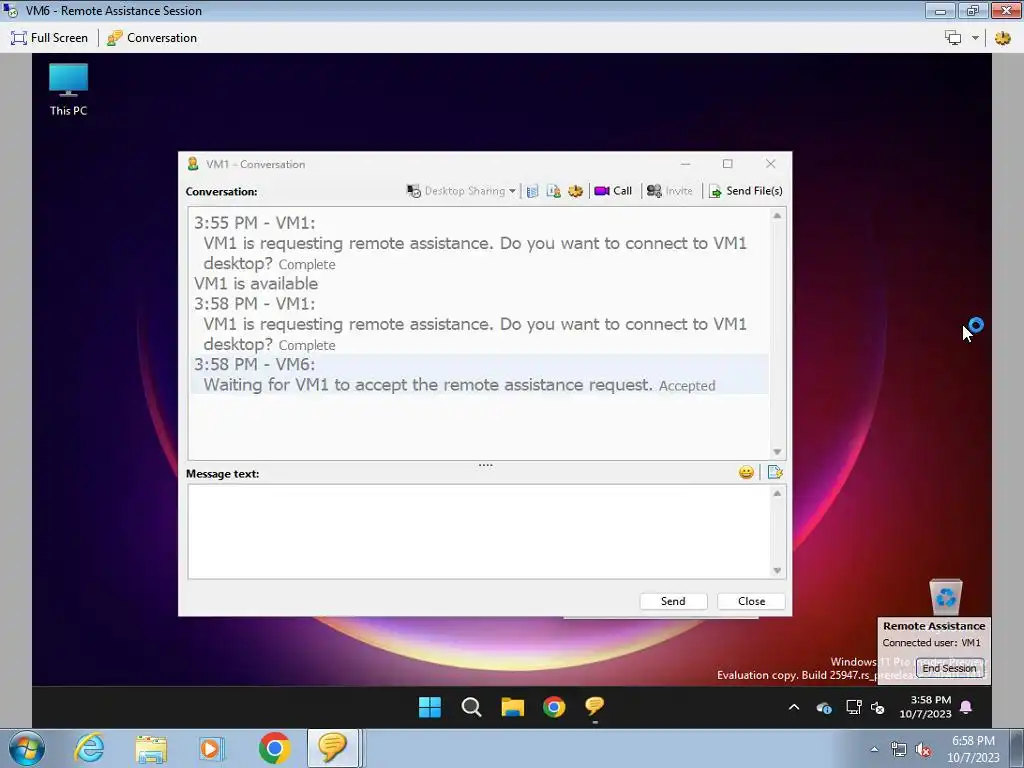
Task: Open the emoji smiley picker
Action: tap(746, 472)
